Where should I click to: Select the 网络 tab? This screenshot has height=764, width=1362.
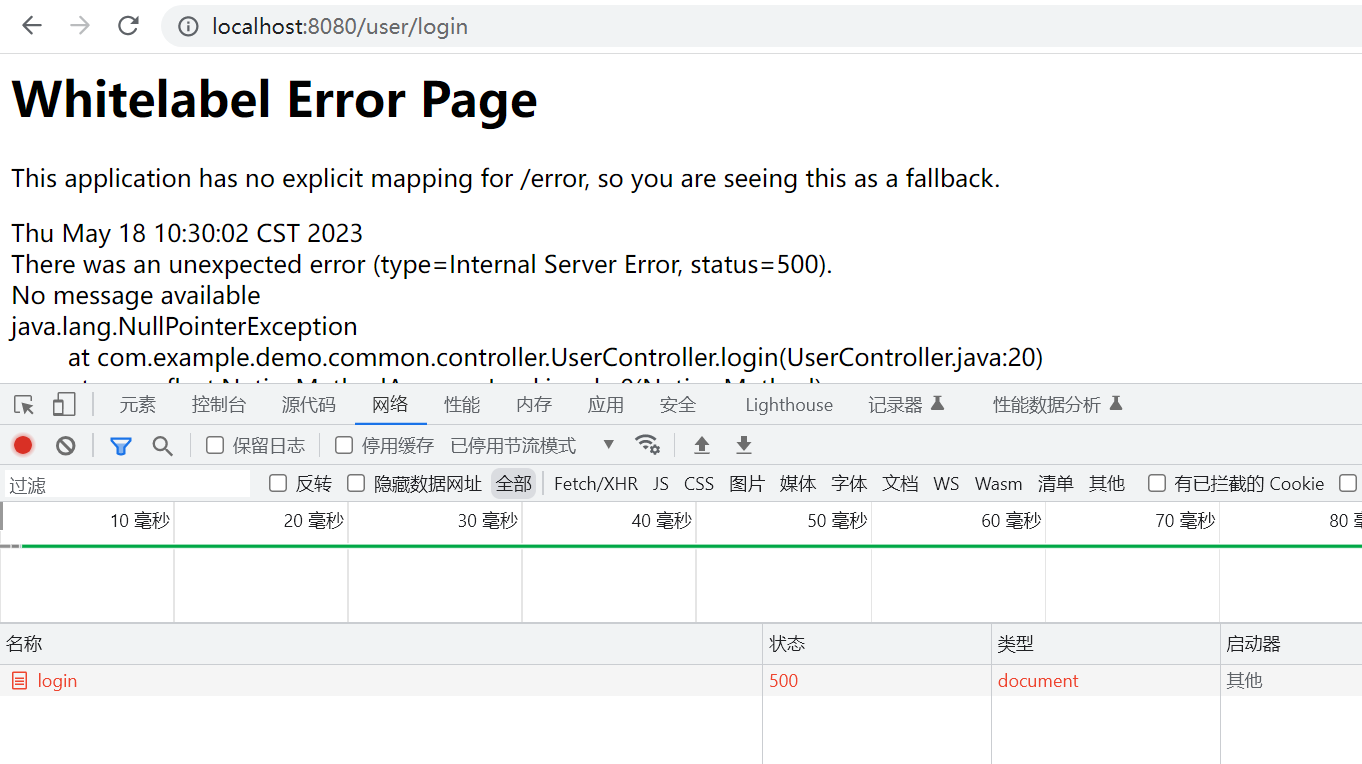[390, 405]
